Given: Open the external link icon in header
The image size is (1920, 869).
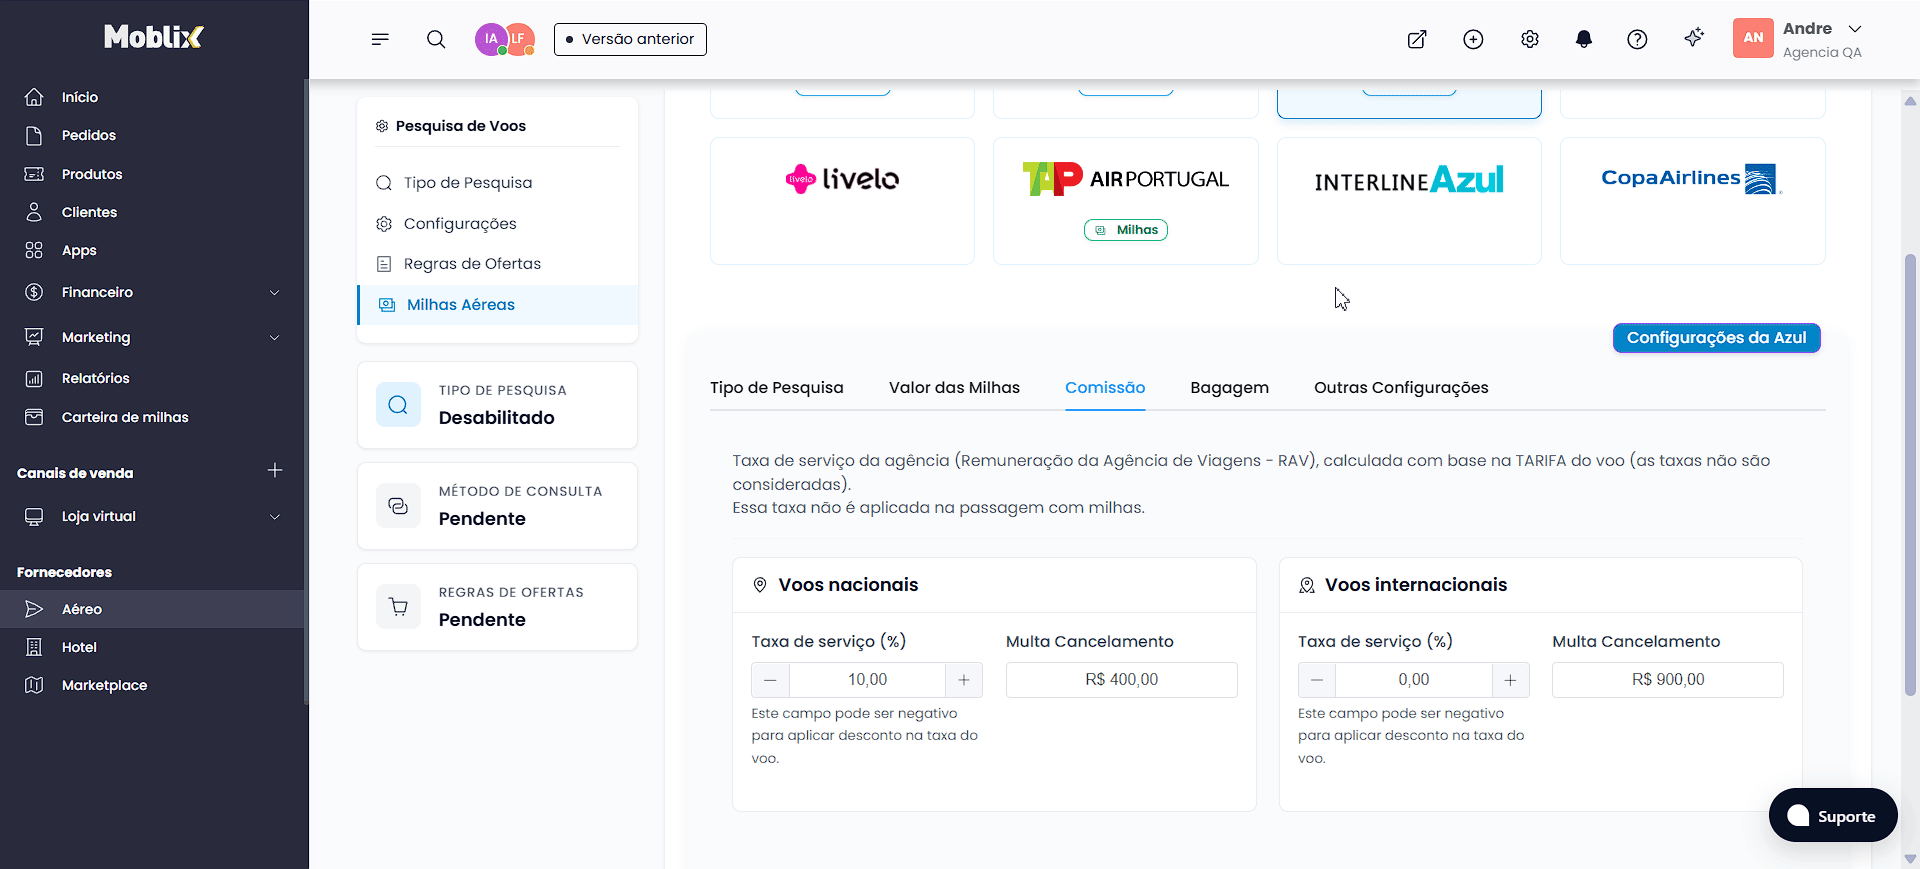Looking at the screenshot, I should (1417, 39).
